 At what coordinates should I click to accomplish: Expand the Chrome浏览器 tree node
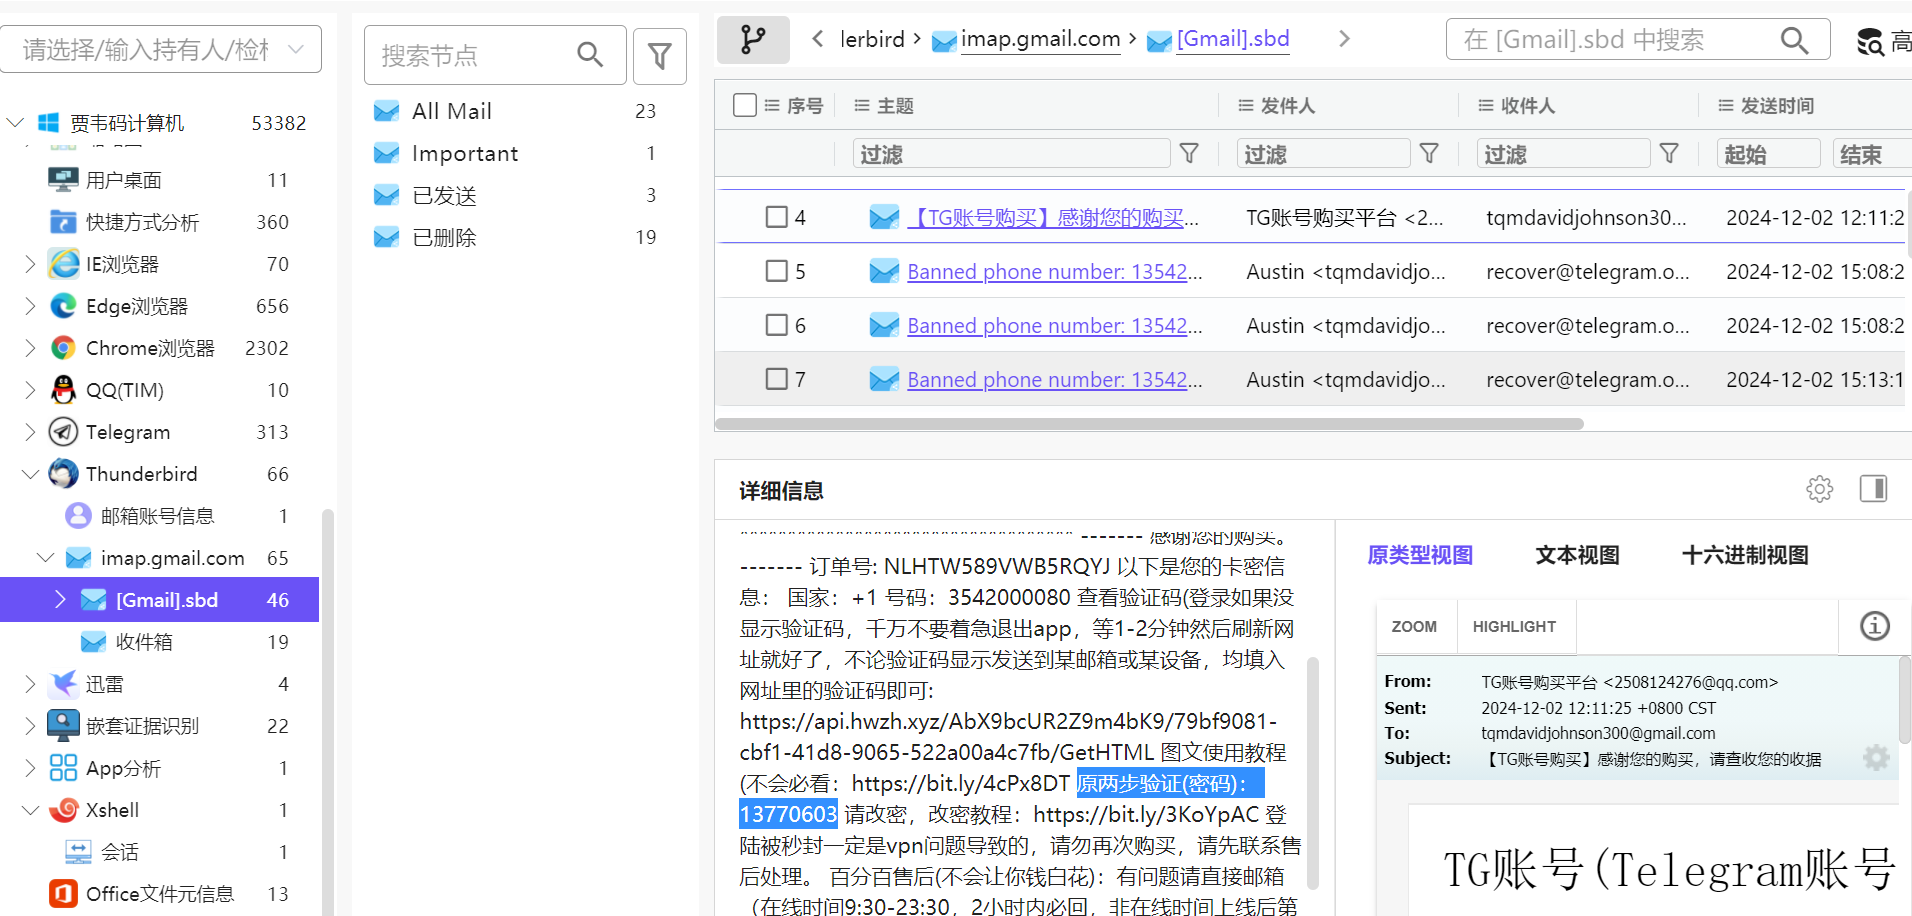coord(30,348)
